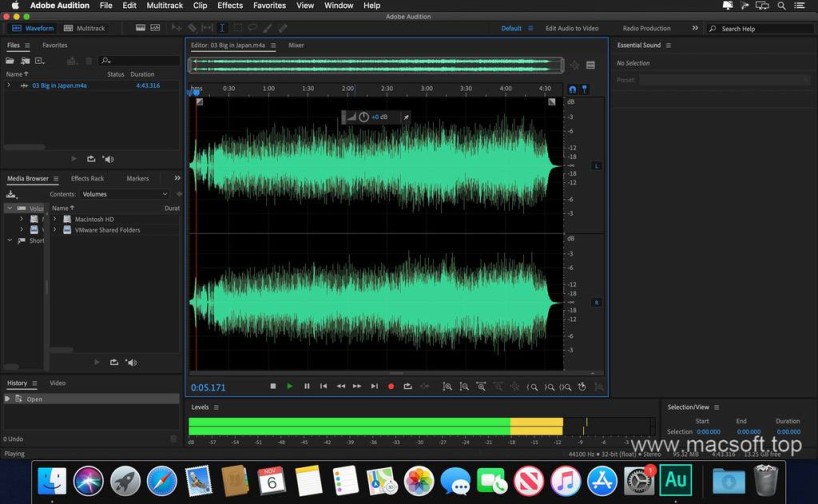Click in the Search Help field
The height and width of the screenshot is (504, 818).
pyautogui.click(x=760, y=29)
